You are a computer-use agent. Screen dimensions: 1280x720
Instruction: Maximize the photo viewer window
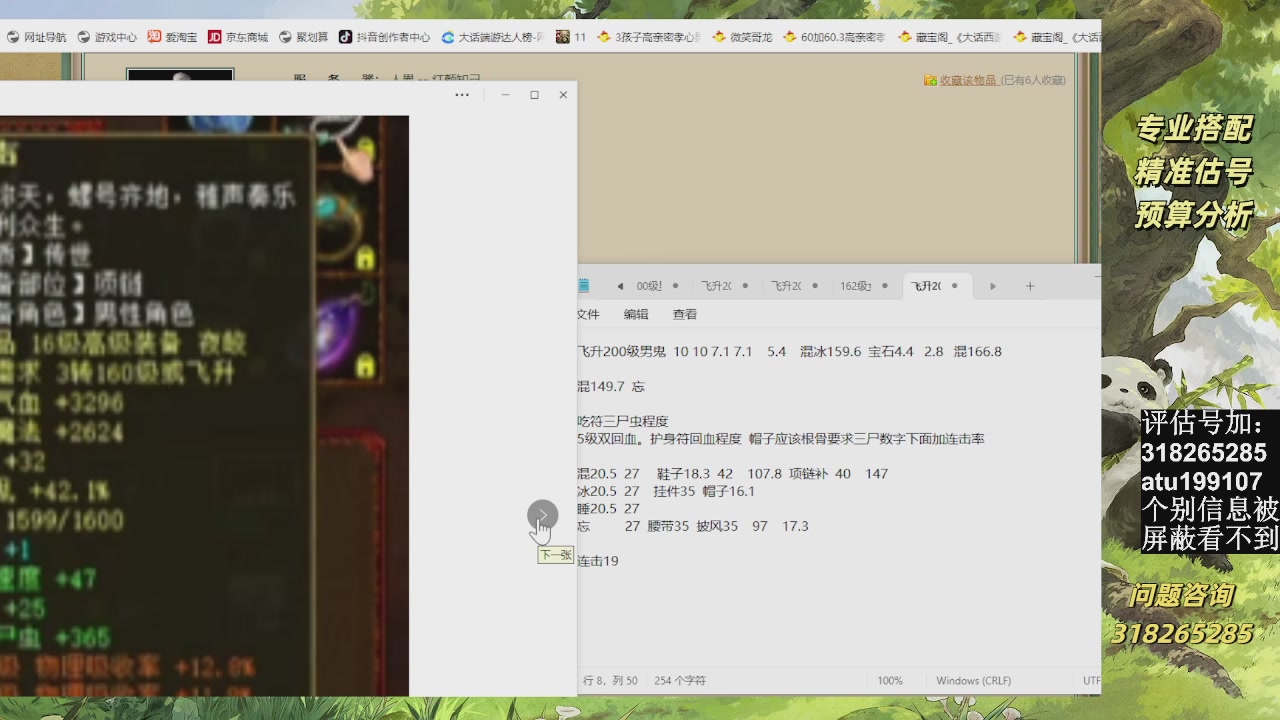click(x=535, y=95)
